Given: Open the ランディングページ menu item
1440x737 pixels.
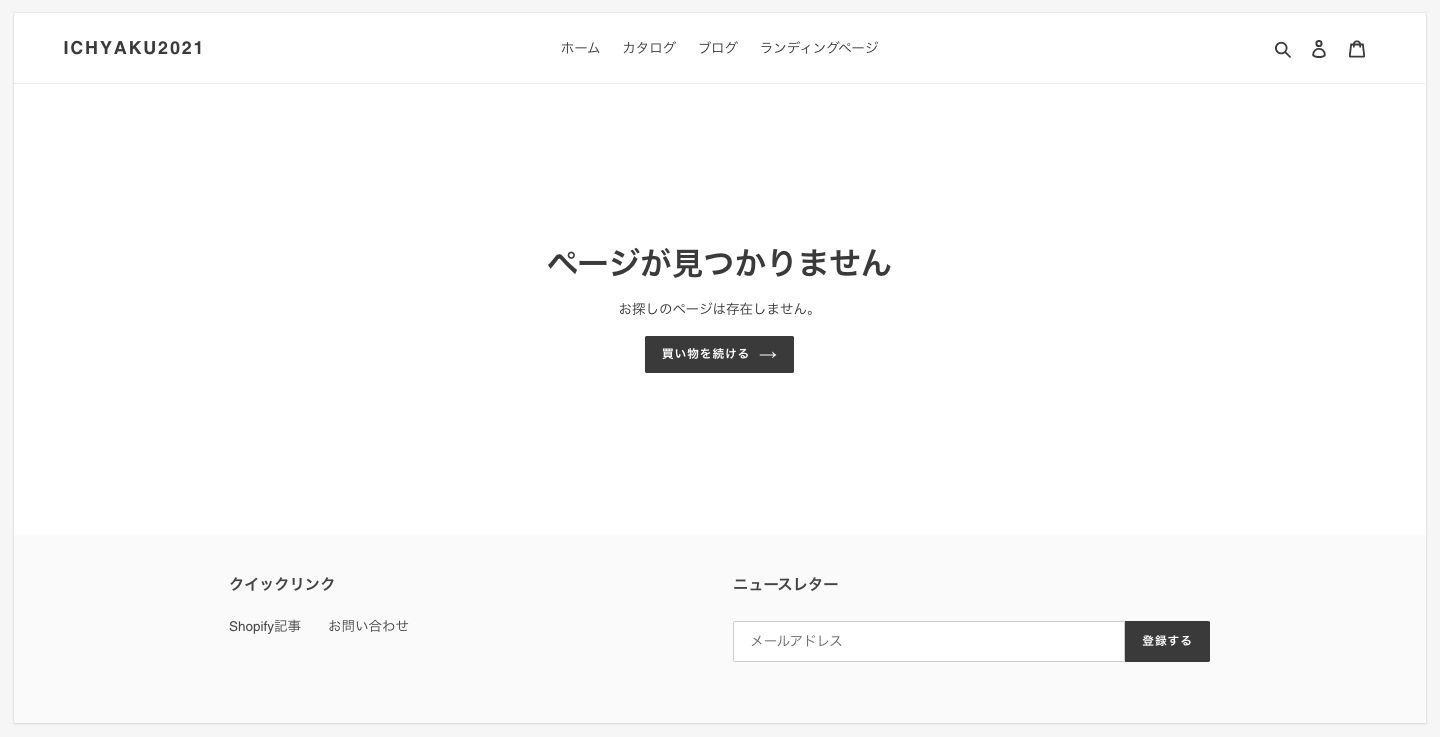Looking at the screenshot, I should 819,48.
